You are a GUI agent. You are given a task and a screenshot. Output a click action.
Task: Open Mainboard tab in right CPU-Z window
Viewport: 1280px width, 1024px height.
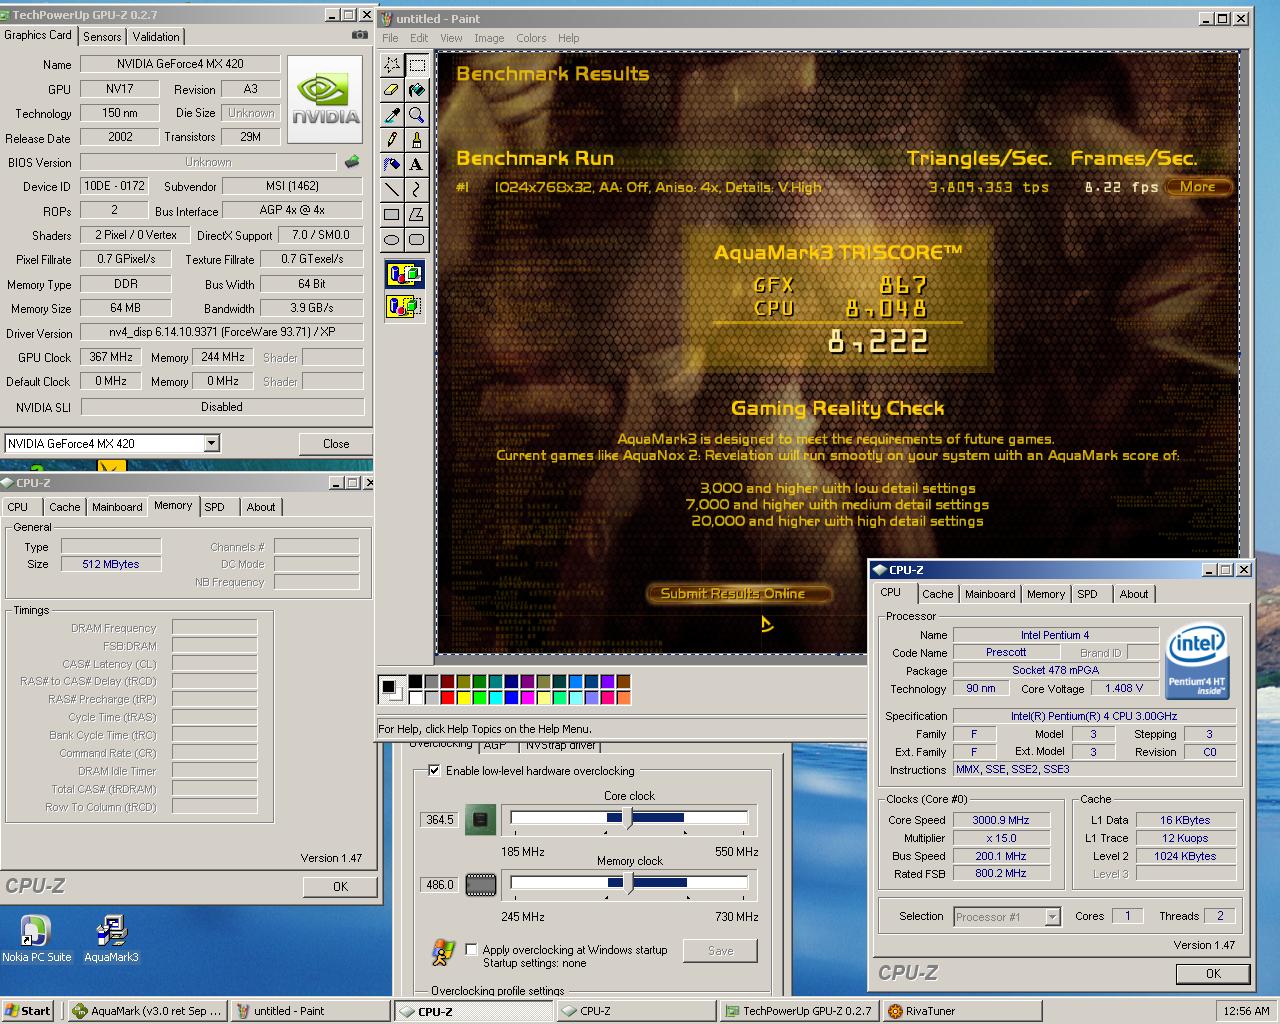[990, 594]
